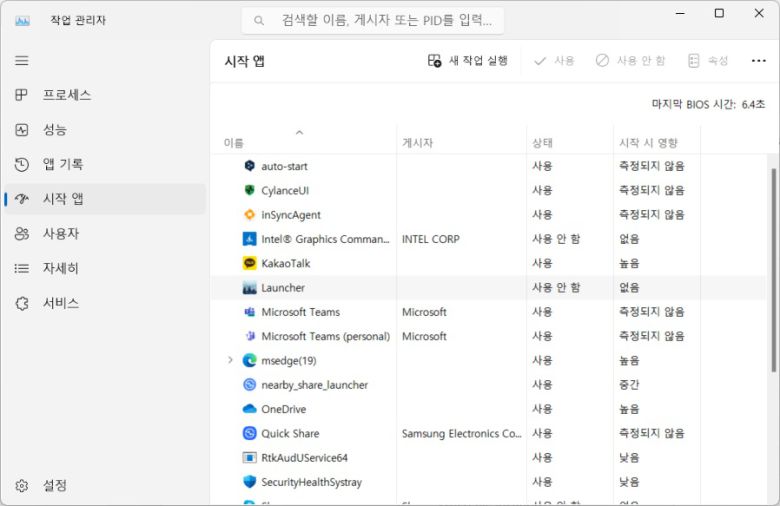Select the OneDrive entry name
Screen dimensions: 780x506
click(284, 409)
